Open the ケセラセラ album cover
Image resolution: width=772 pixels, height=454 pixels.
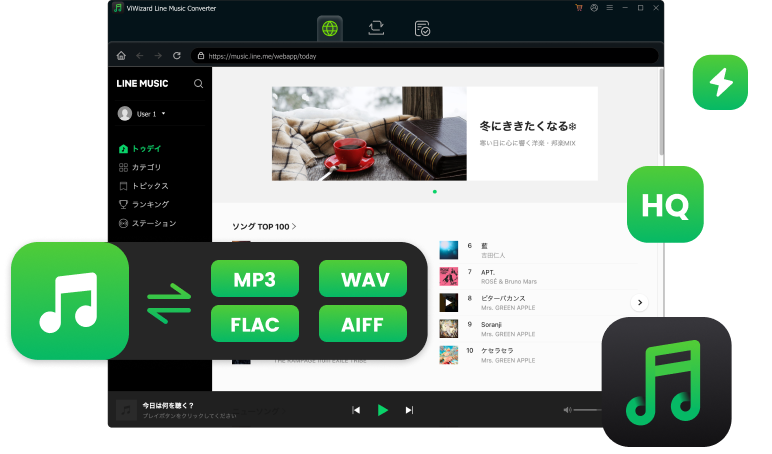pos(449,355)
